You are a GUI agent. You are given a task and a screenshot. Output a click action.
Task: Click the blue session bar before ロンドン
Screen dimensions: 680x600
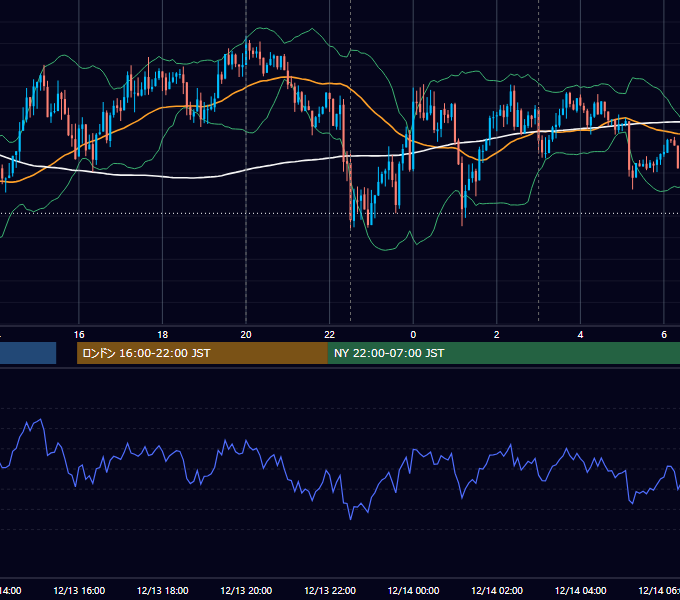[x=28, y=353]
